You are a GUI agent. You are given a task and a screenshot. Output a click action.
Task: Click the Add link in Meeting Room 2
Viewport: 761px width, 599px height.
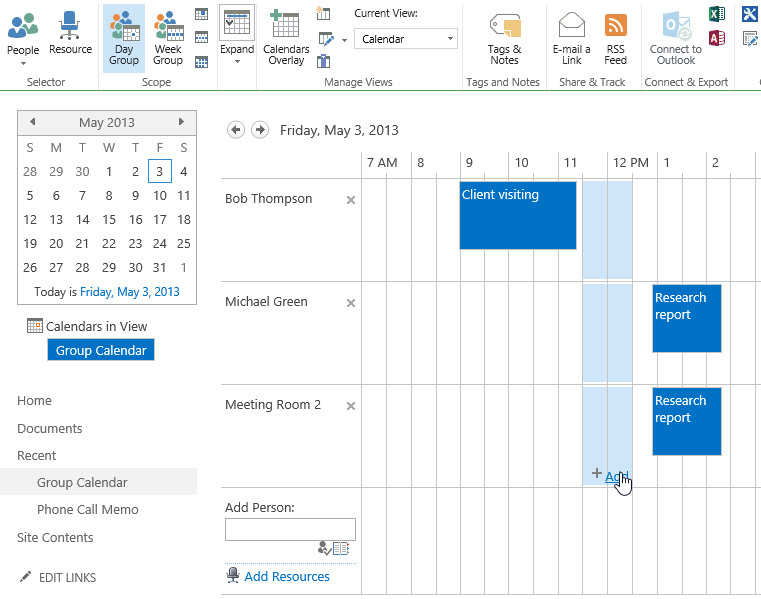616,476
